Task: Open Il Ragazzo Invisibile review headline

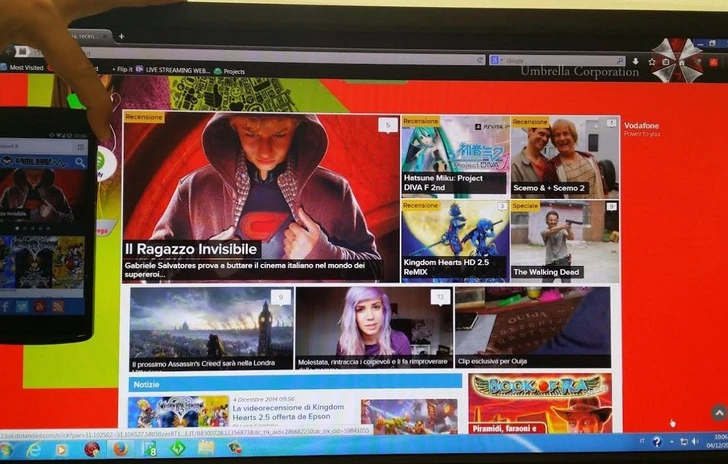Action: click(x=192, y=249)
